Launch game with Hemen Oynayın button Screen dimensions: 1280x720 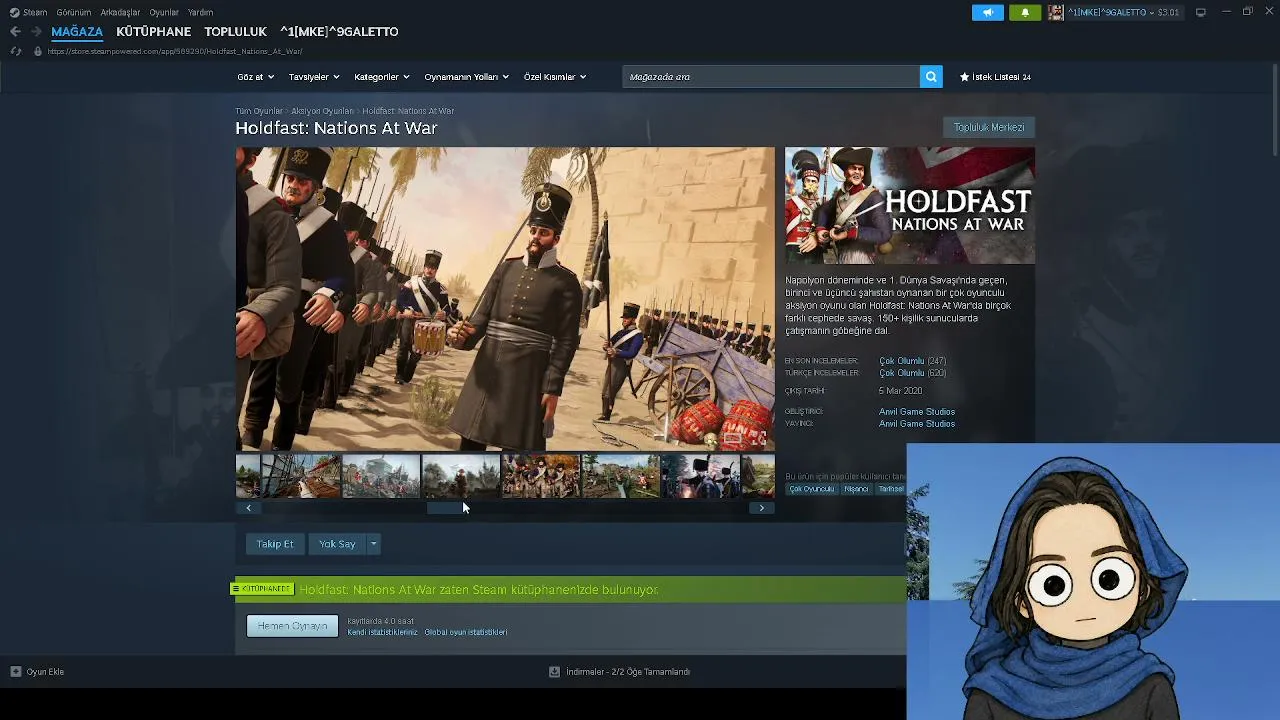pyautogui.click(x=292, y=626)
